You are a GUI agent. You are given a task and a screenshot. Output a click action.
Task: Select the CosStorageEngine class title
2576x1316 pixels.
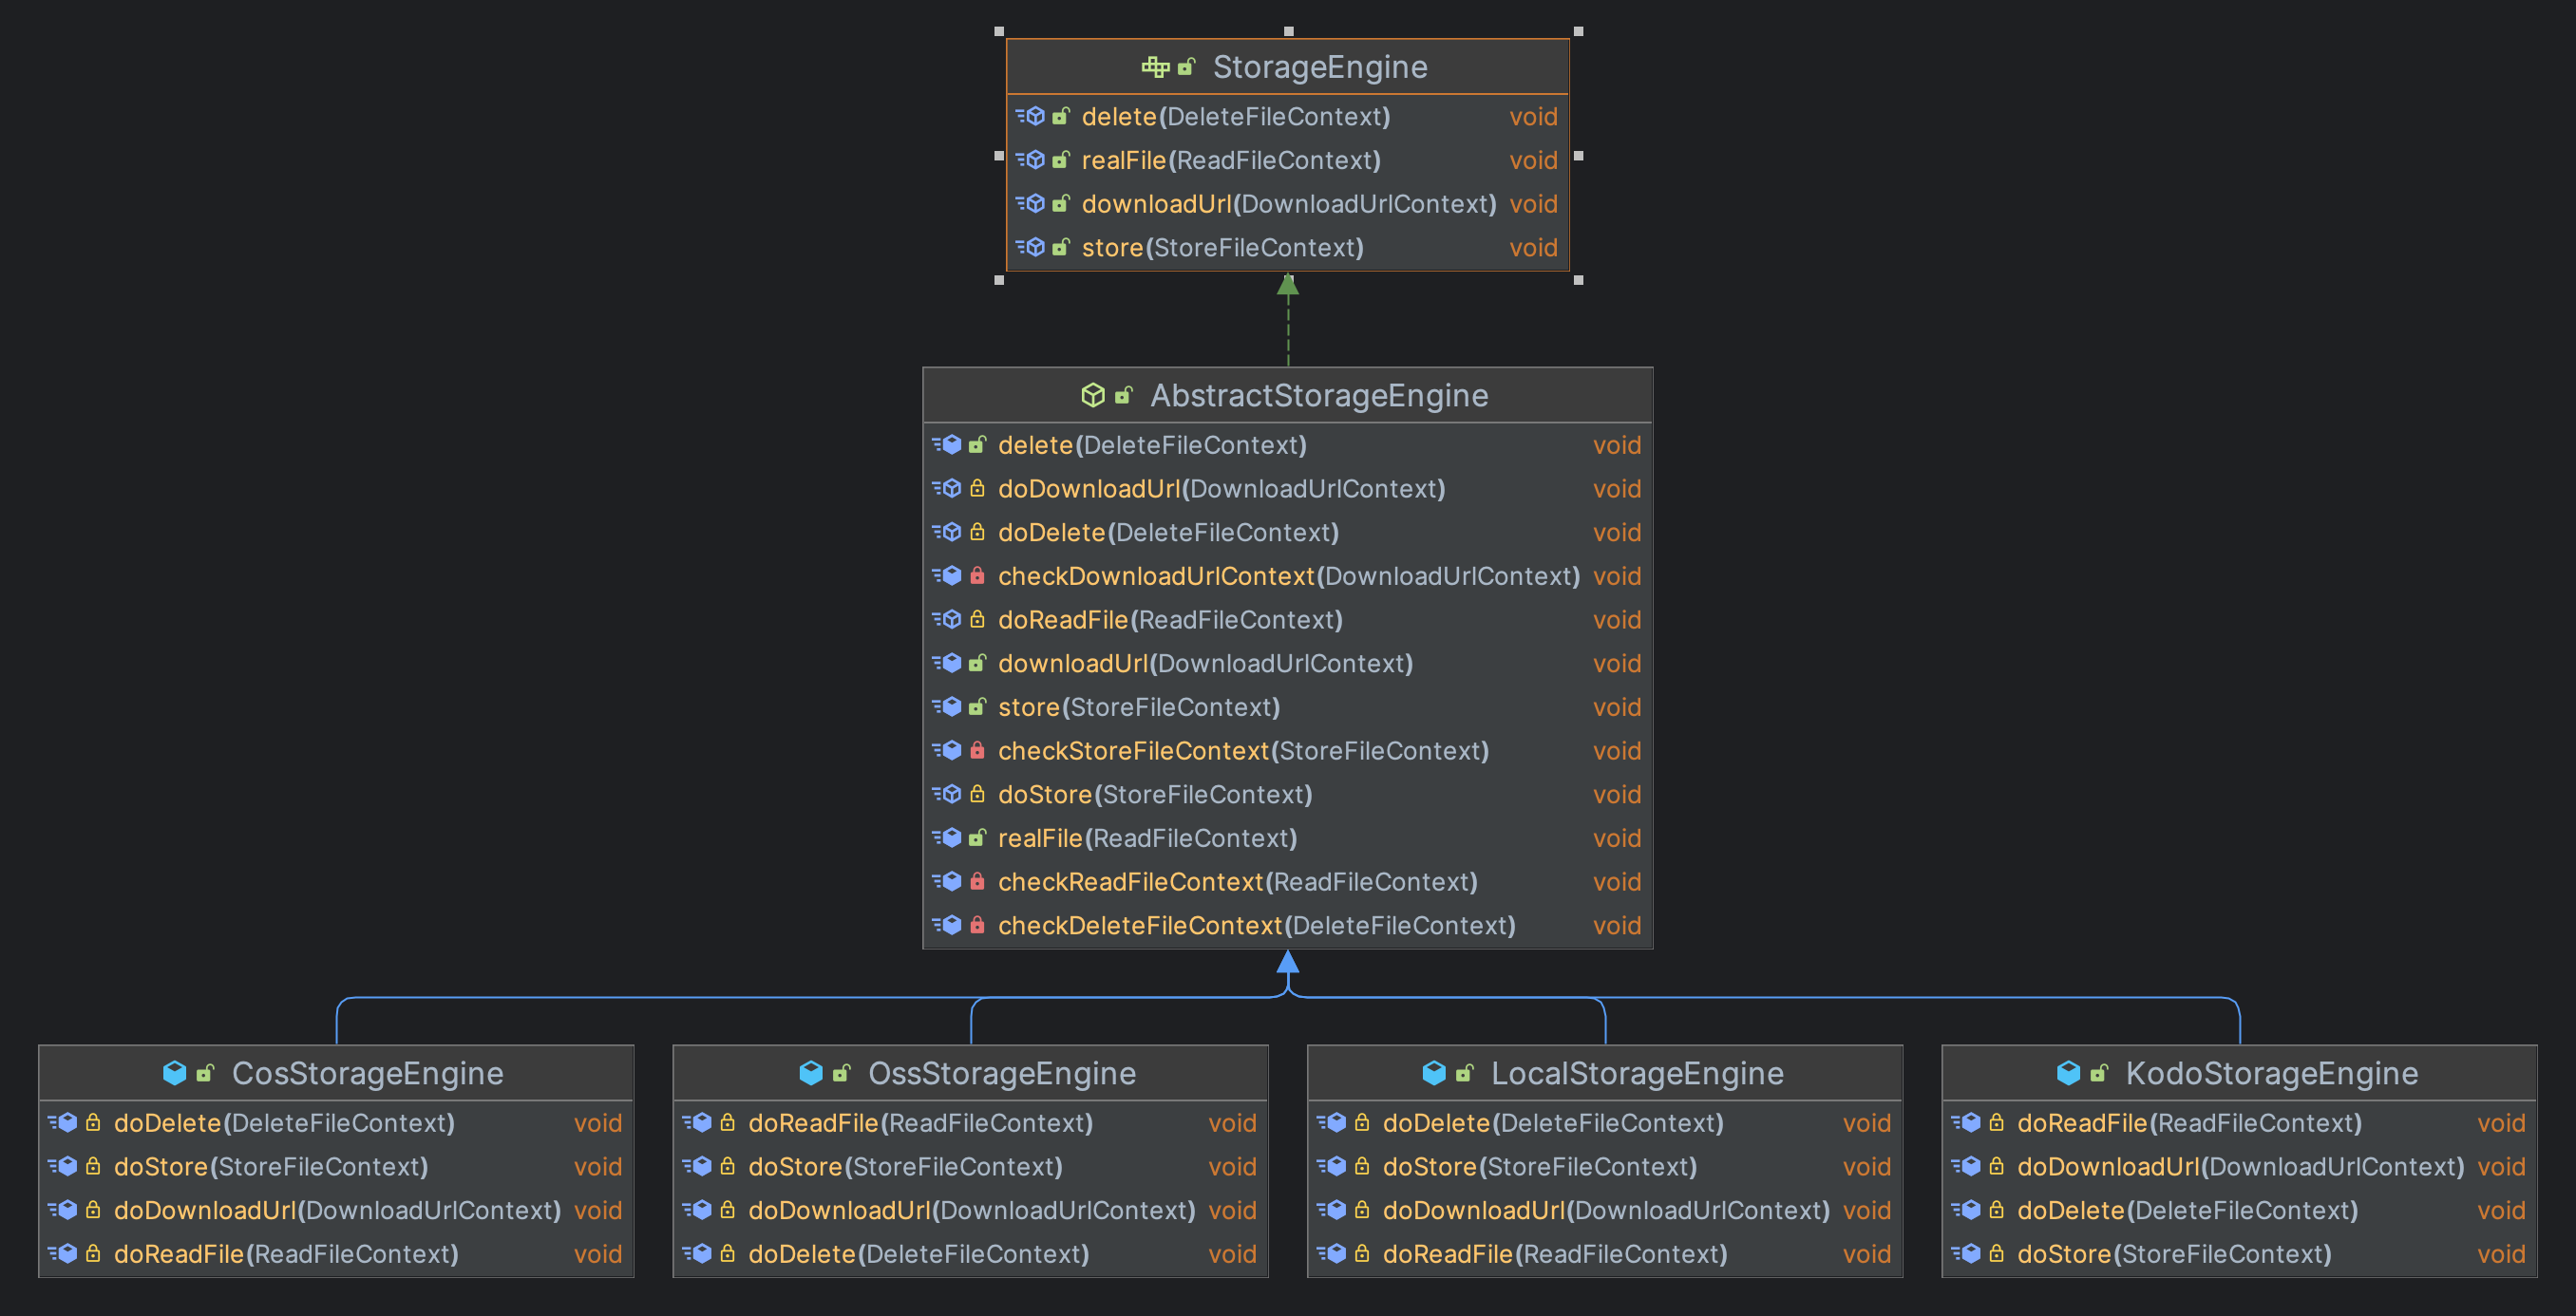point(368,1074)
